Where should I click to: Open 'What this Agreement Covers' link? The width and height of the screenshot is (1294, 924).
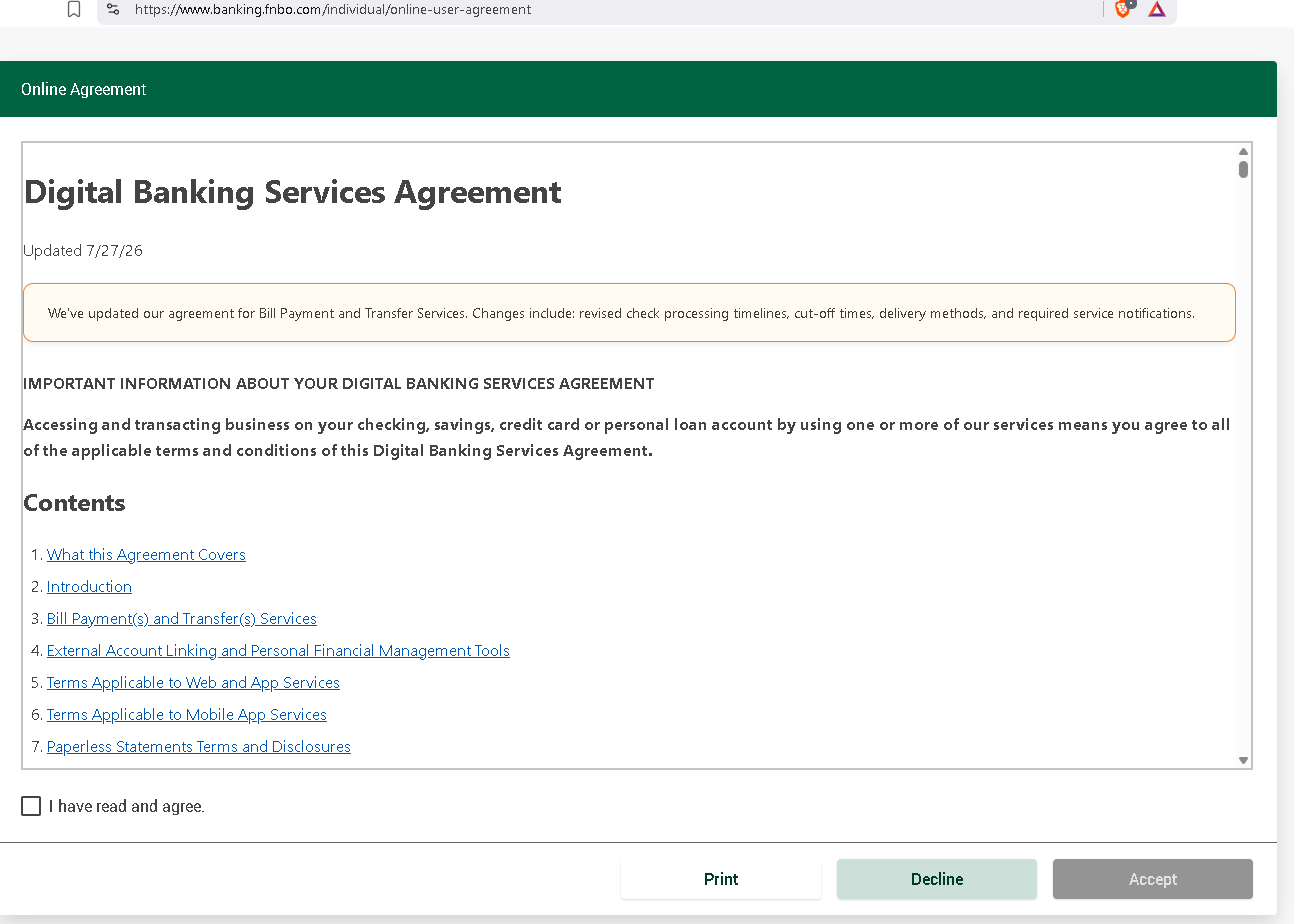(146, 555)
